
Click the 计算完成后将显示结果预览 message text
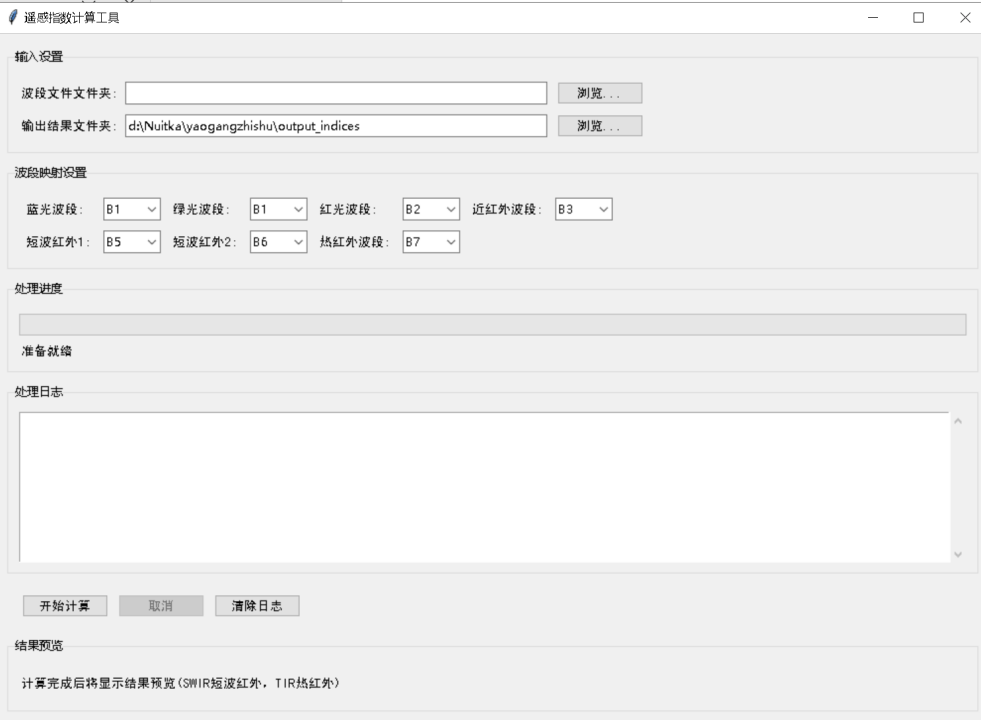point(180,683)
